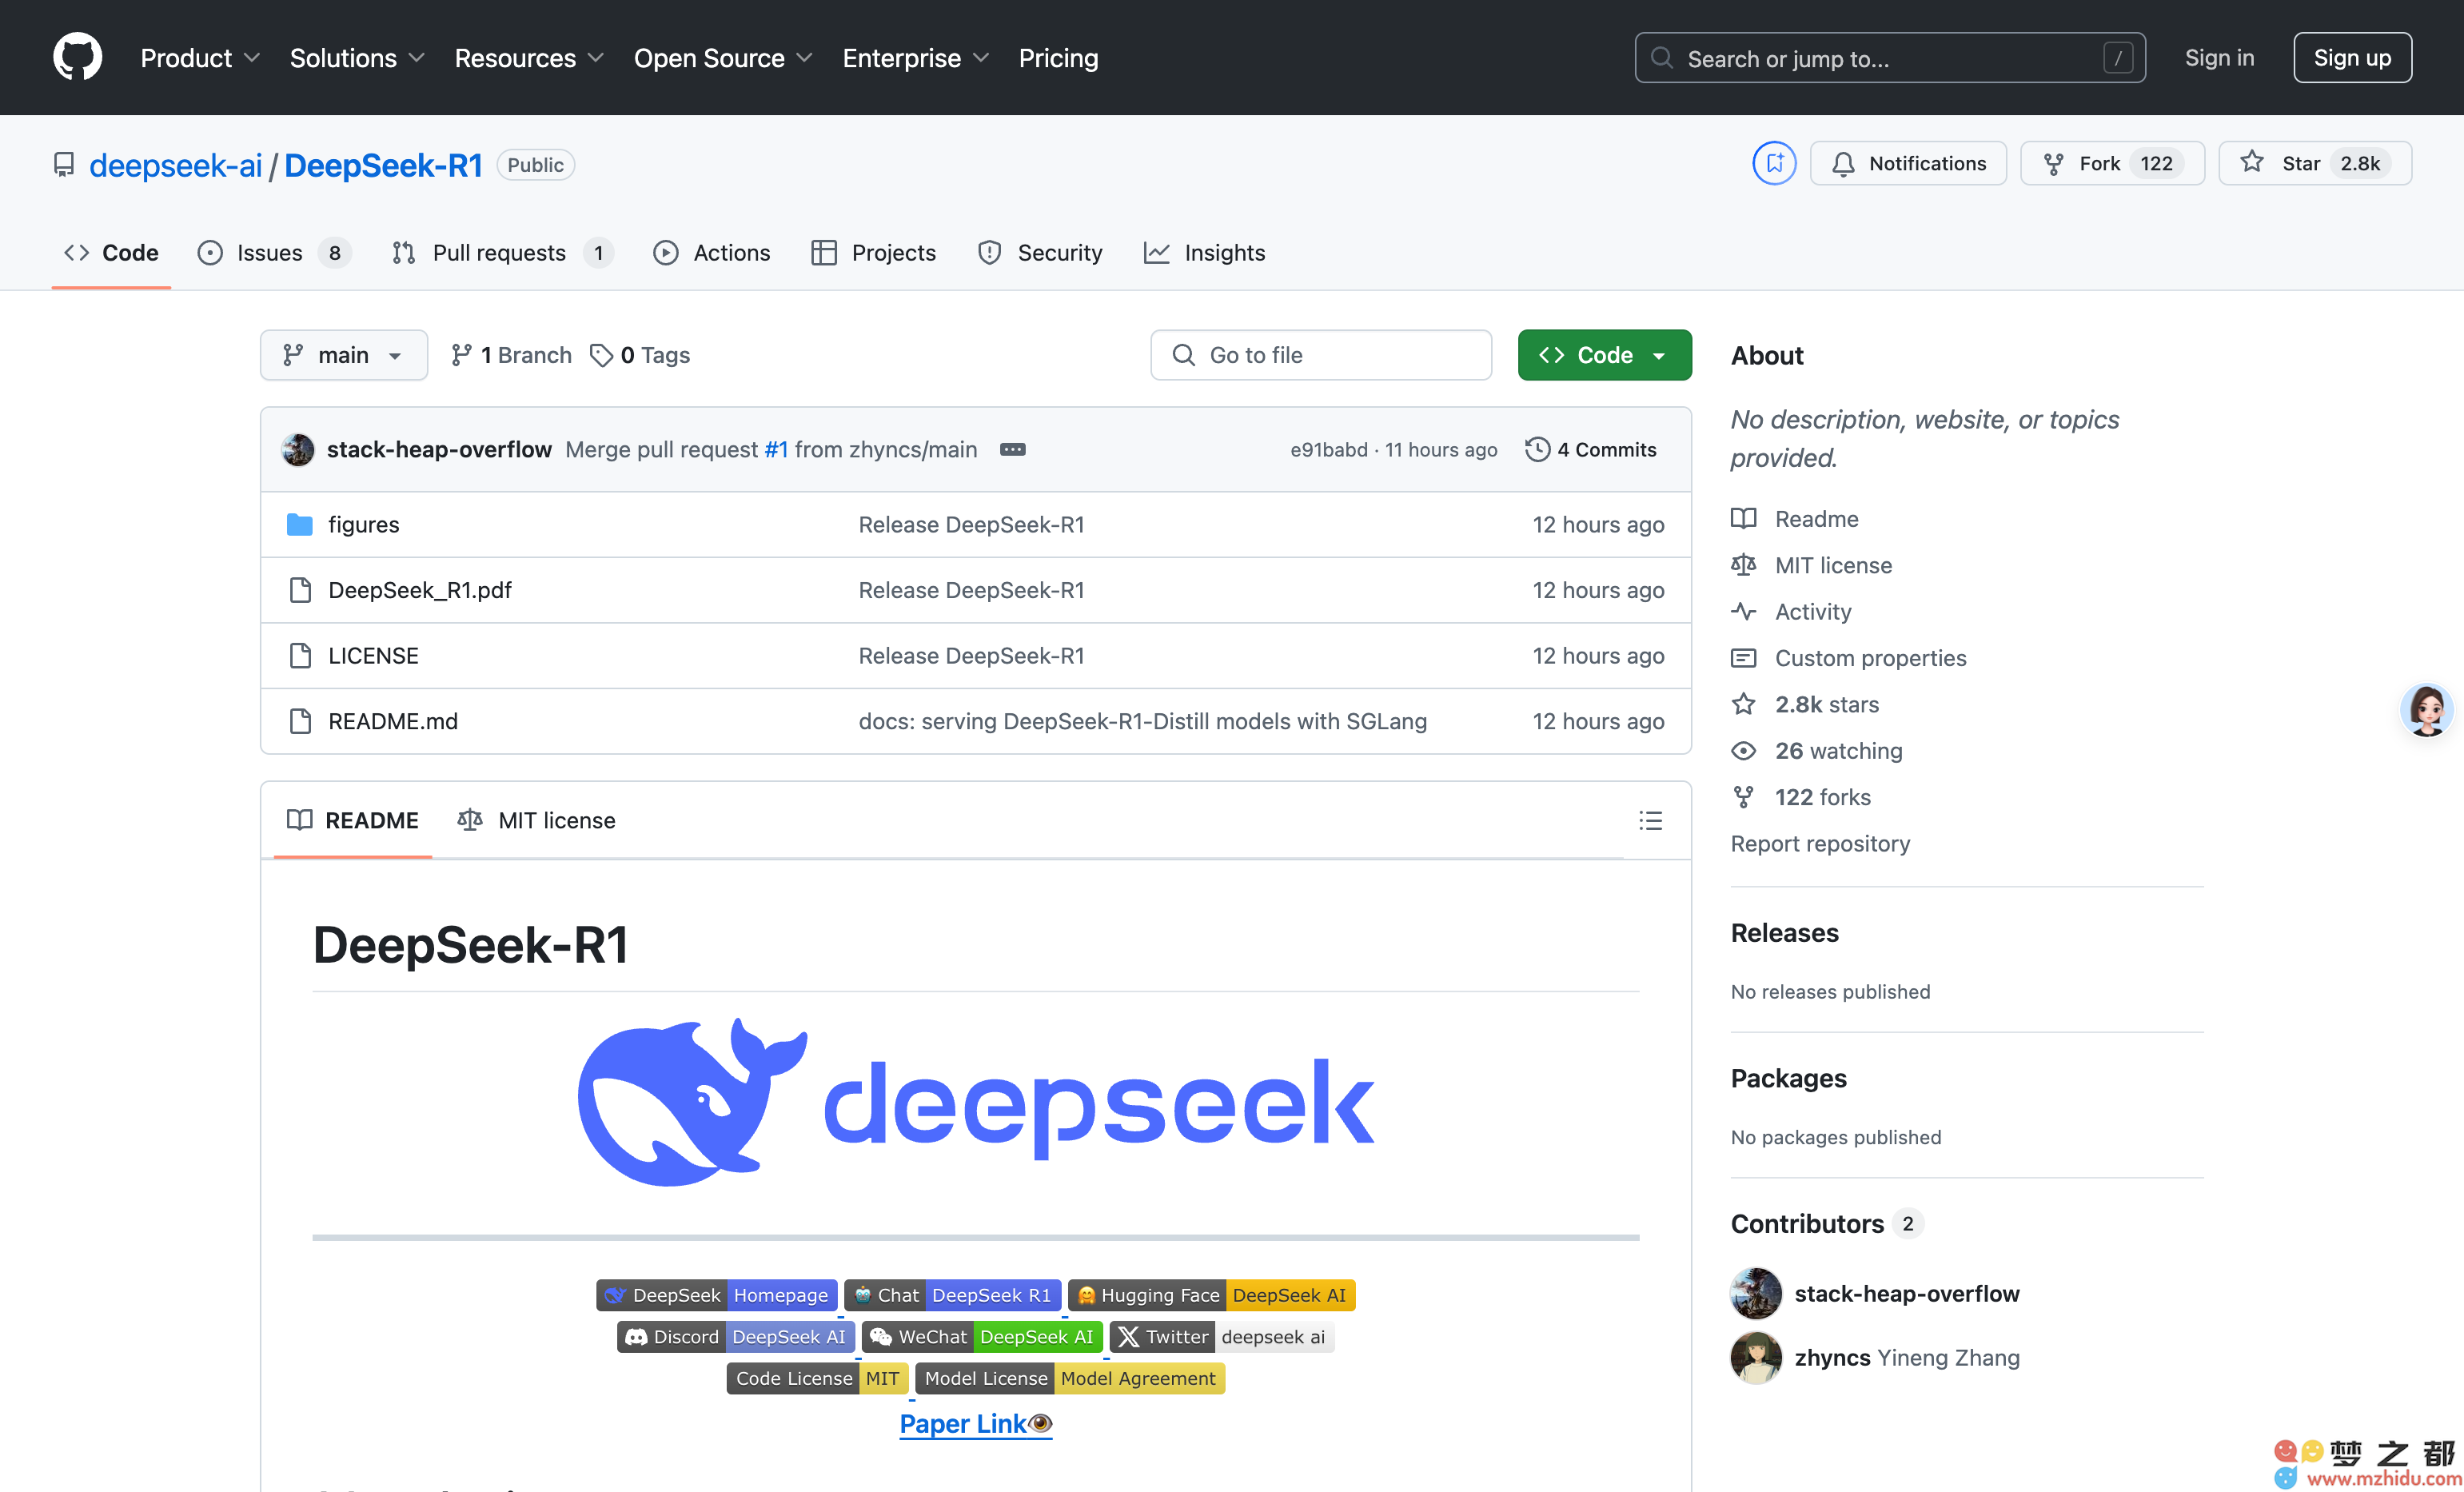2464x1492 pixels.
Task: Expand the green Code dropdown
Action: (x=1604, y=355)
